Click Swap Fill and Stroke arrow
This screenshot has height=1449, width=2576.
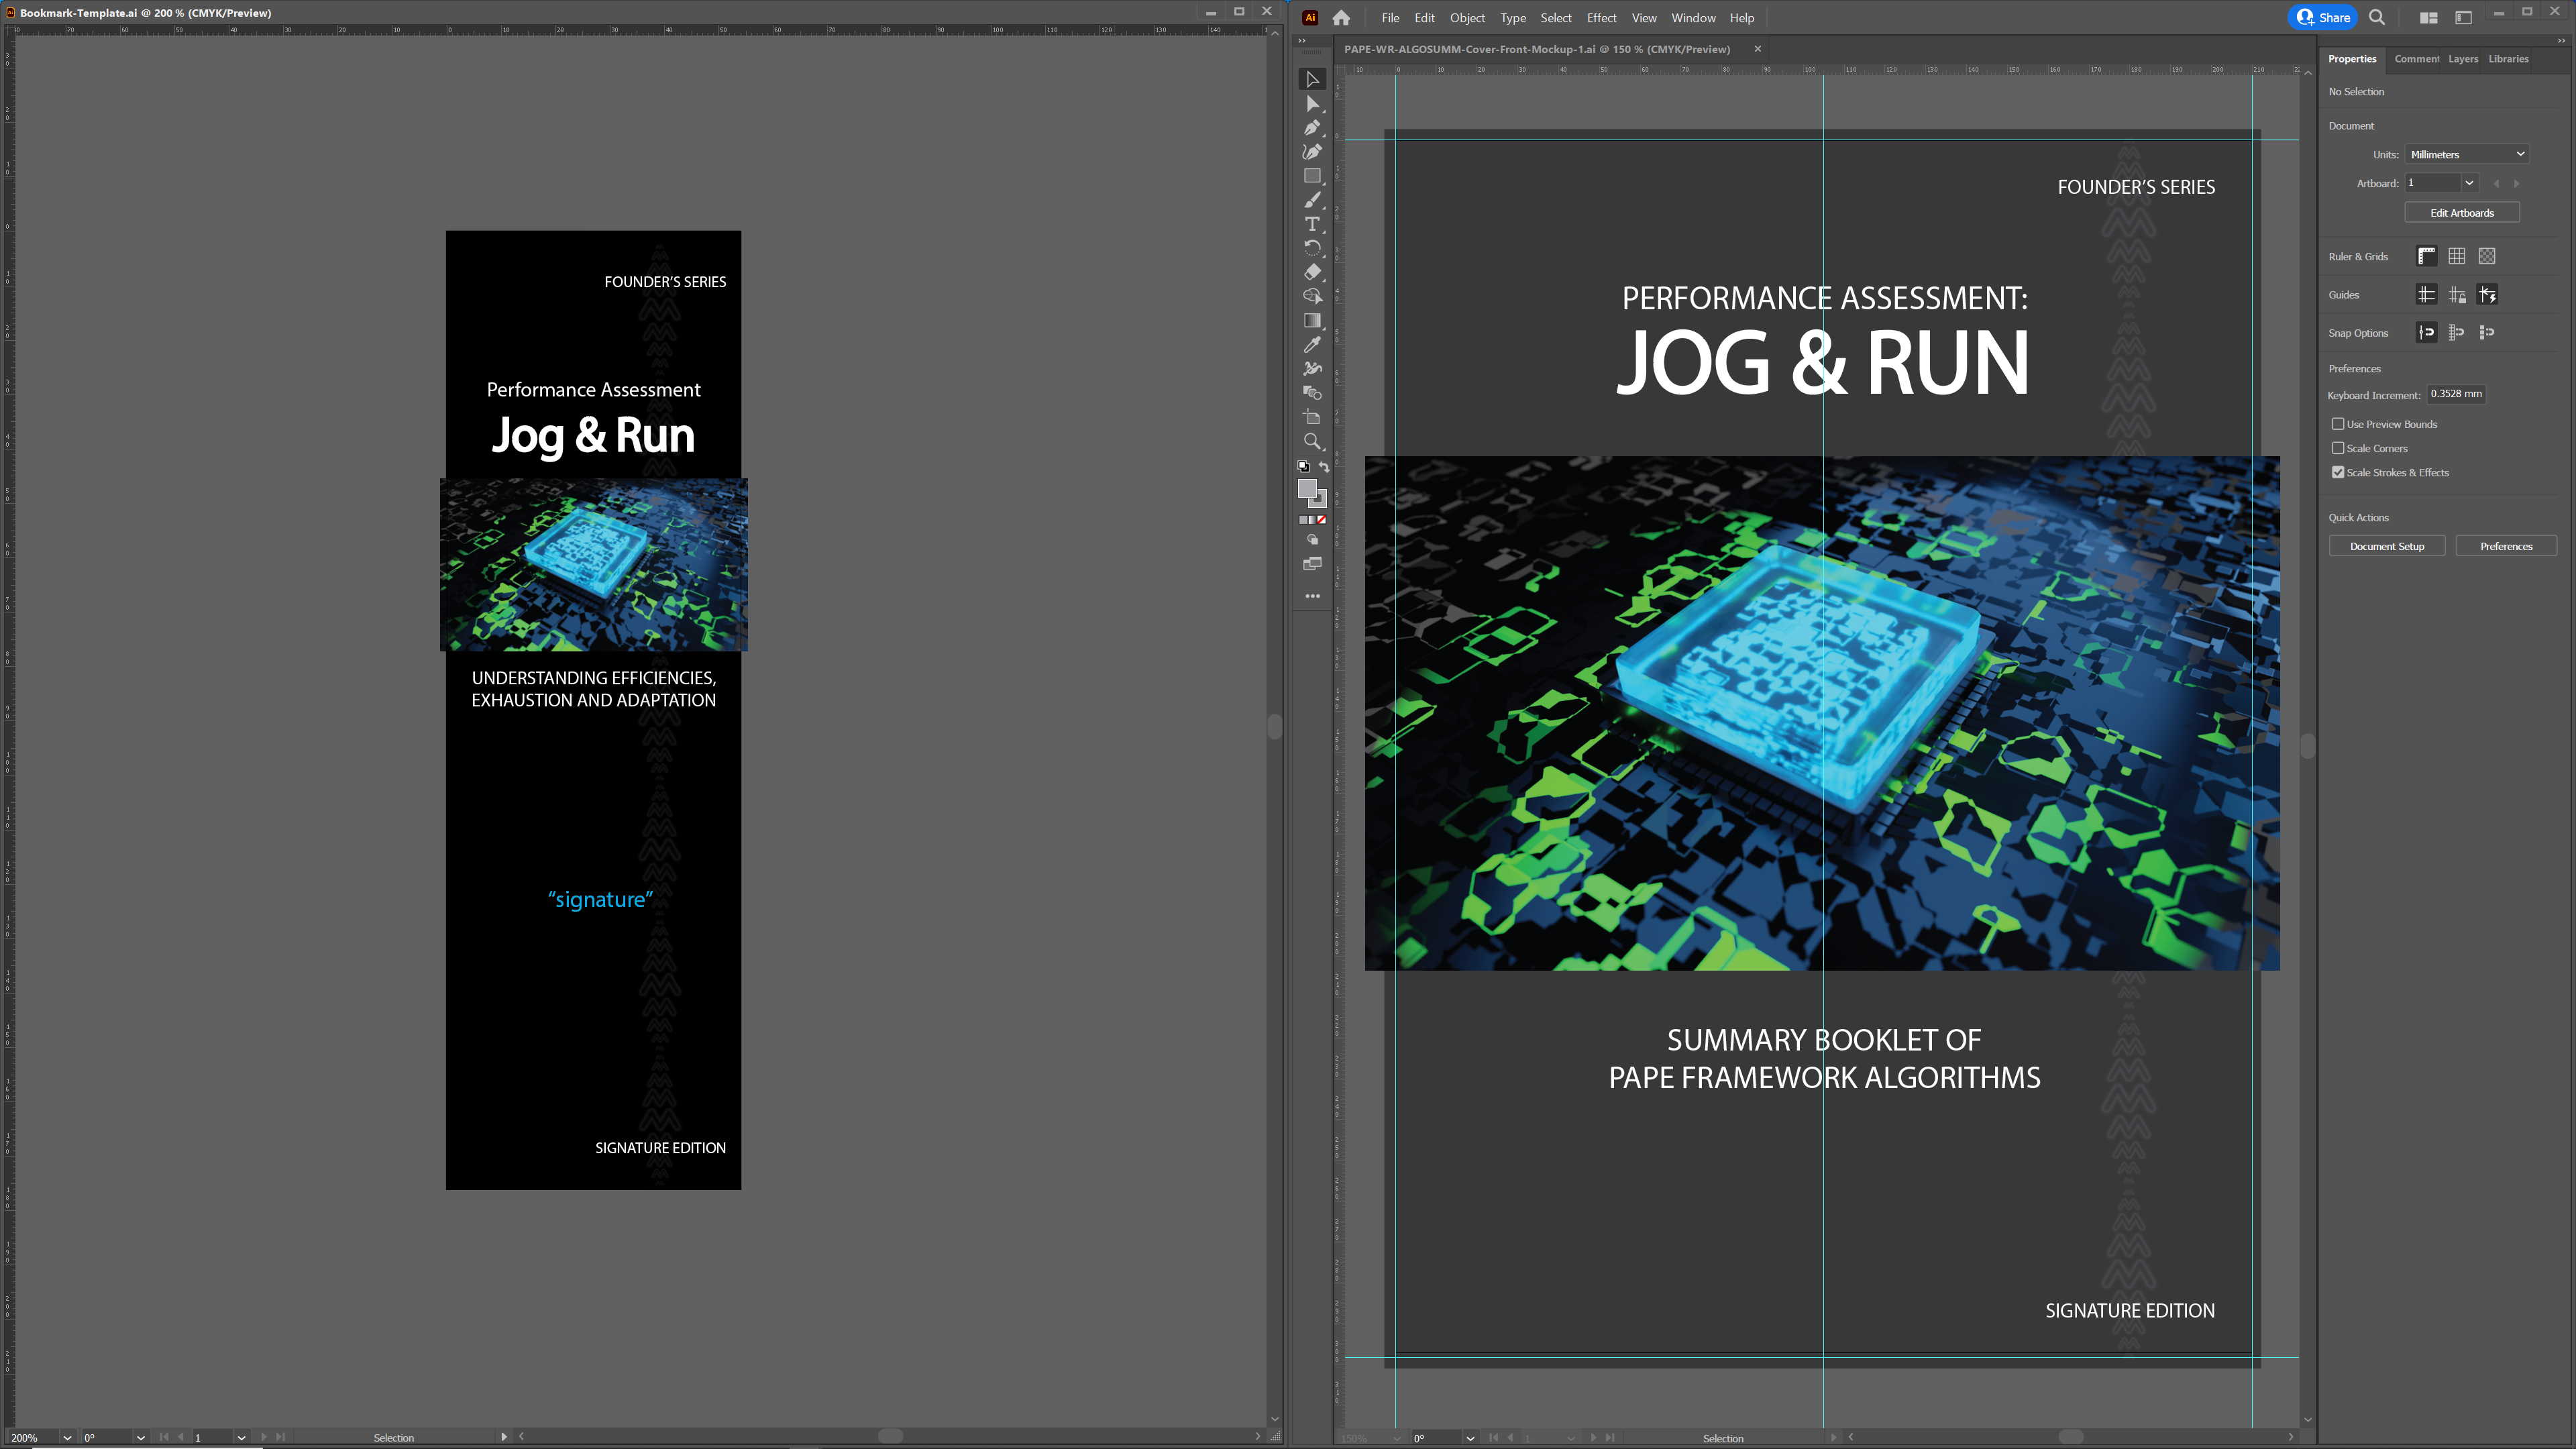[1323, 467]
